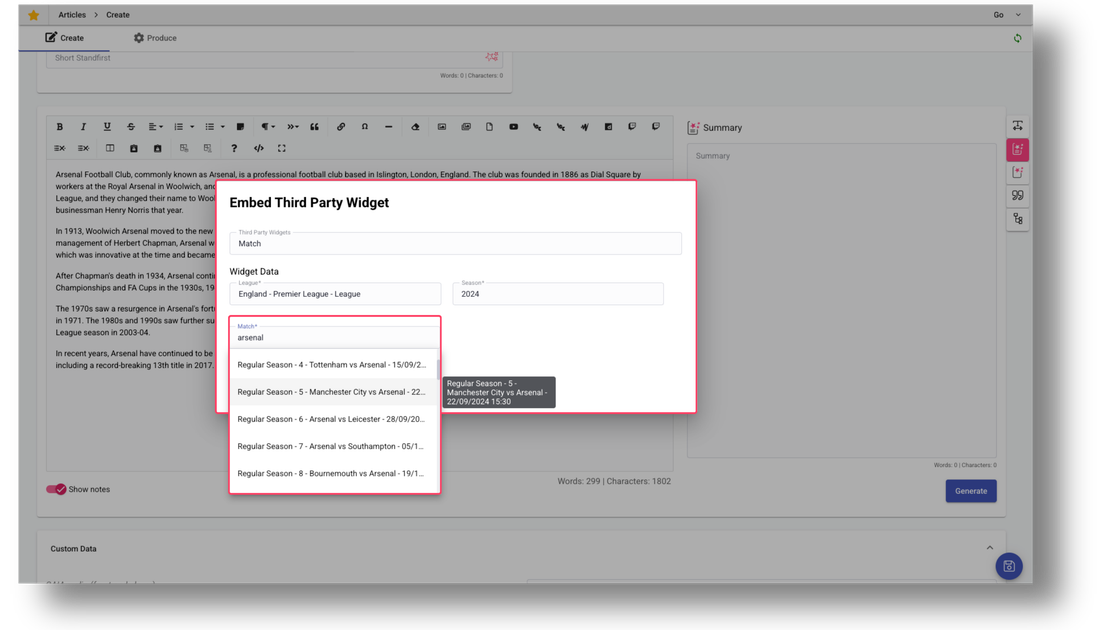Click the Generate button

tap(970, 491)
